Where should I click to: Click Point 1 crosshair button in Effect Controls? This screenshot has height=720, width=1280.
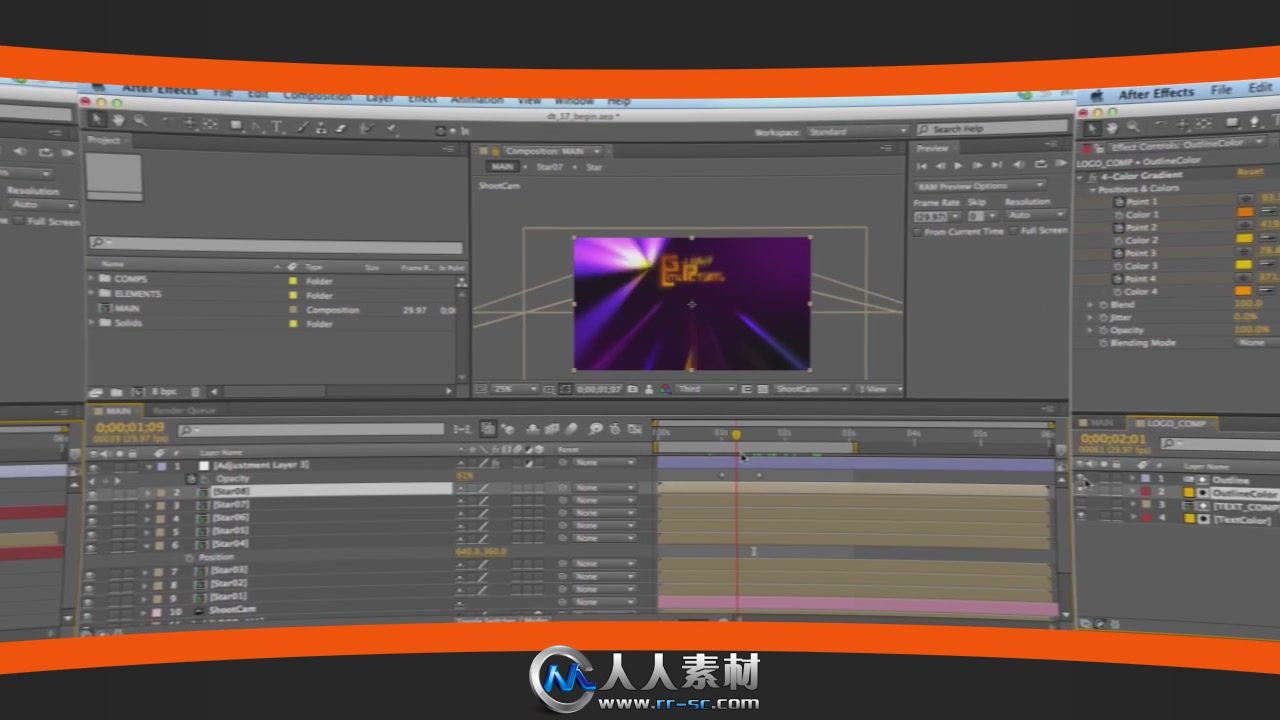(1246, 198)
